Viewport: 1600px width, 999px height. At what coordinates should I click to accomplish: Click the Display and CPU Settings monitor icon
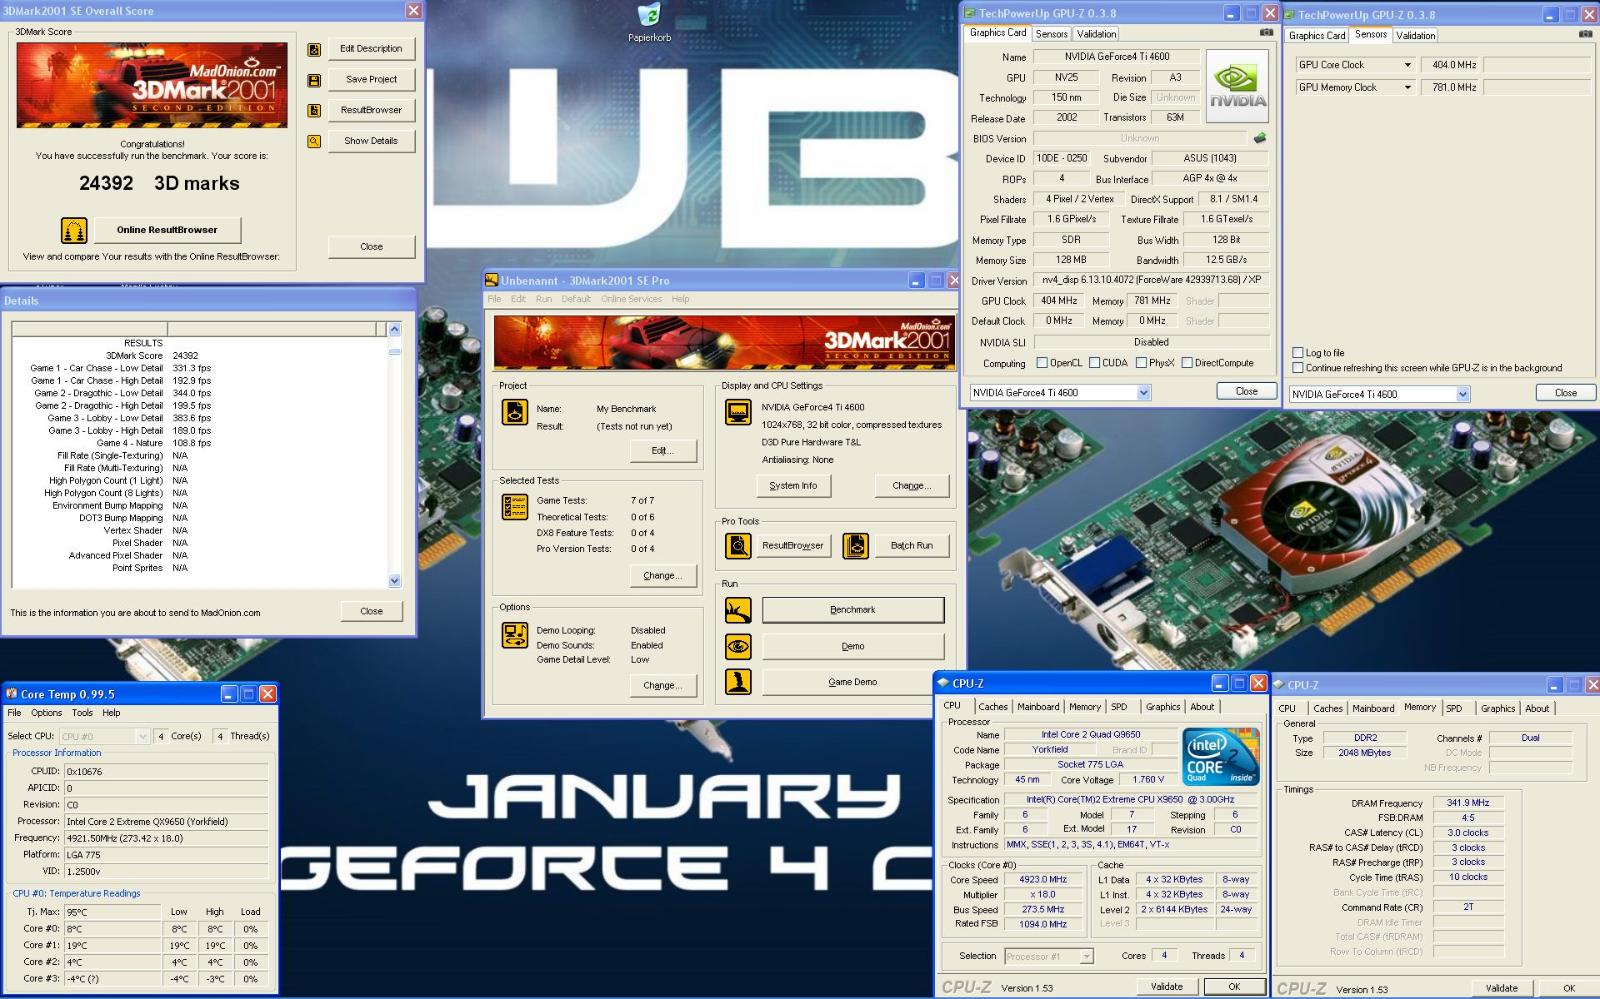click(x=738, y=412)
